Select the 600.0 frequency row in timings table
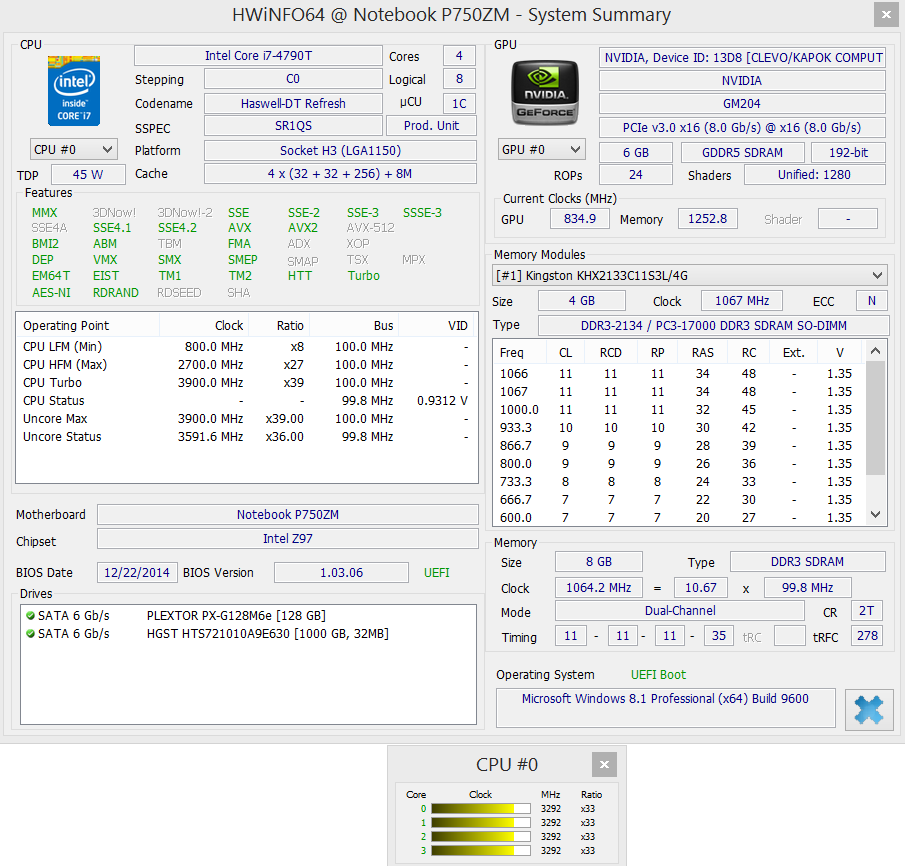The width and height of the screenshot is (905, 866). tap(679, 518)
